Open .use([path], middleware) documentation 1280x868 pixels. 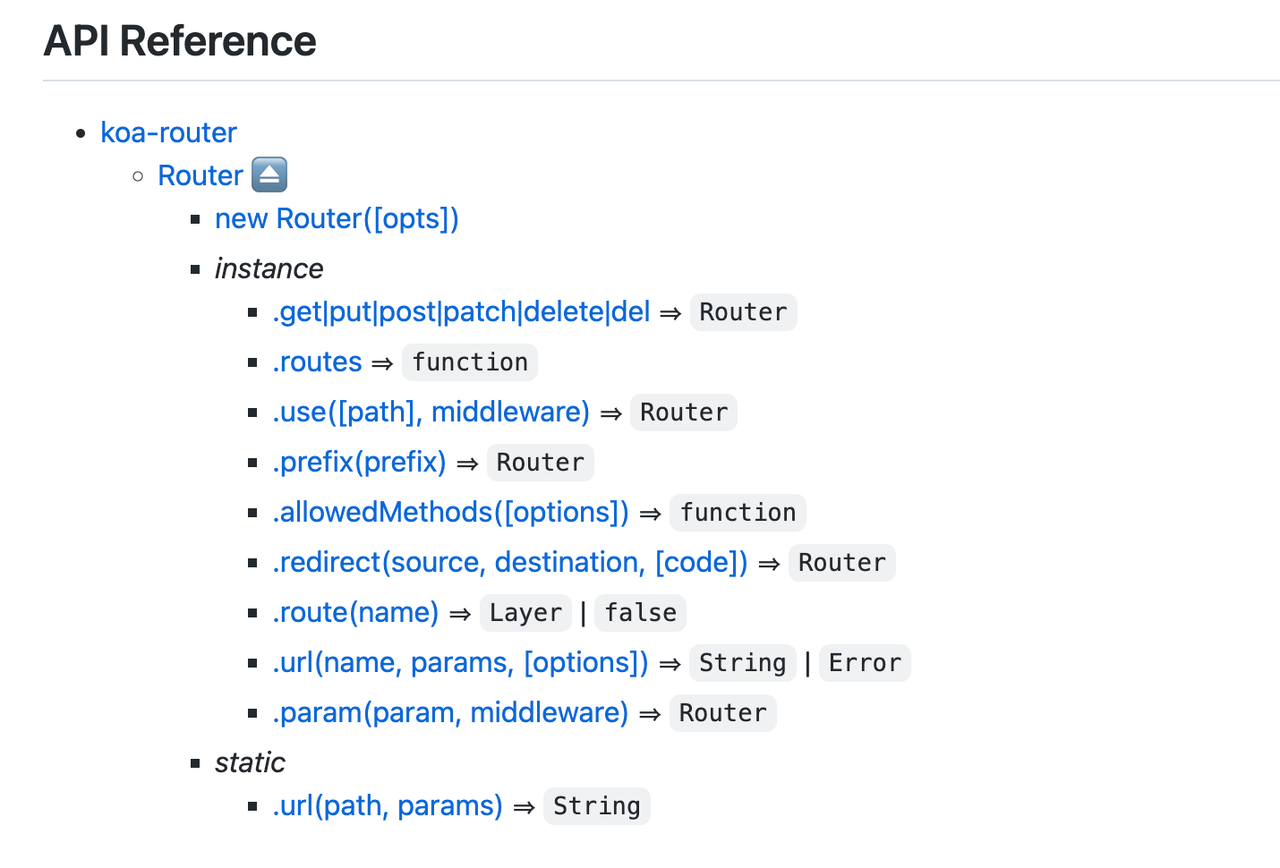click(x=431, y=412)
